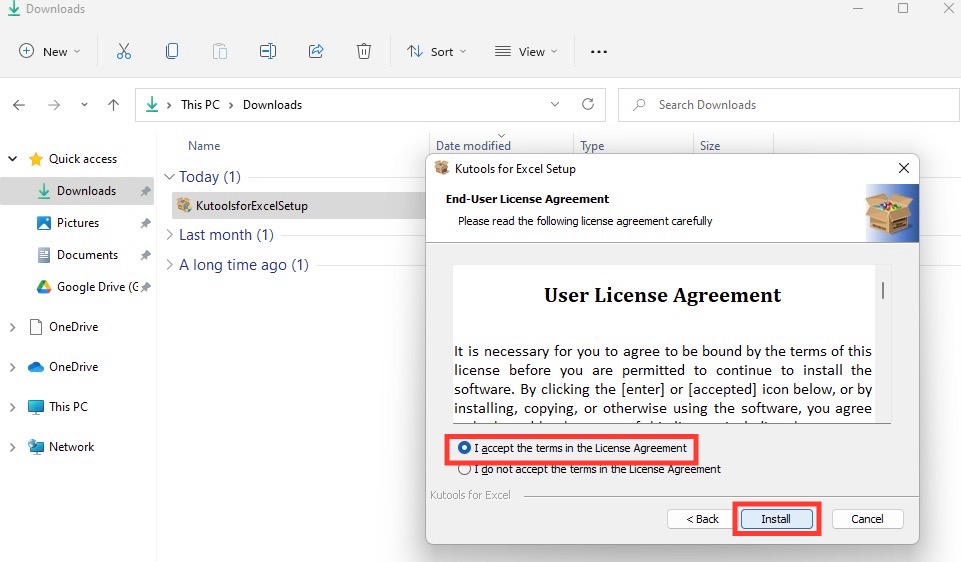The width and height of the screenshot is (961, 562).
Task: Click This PC in the address breadcrumb
Action: [200, 105]
